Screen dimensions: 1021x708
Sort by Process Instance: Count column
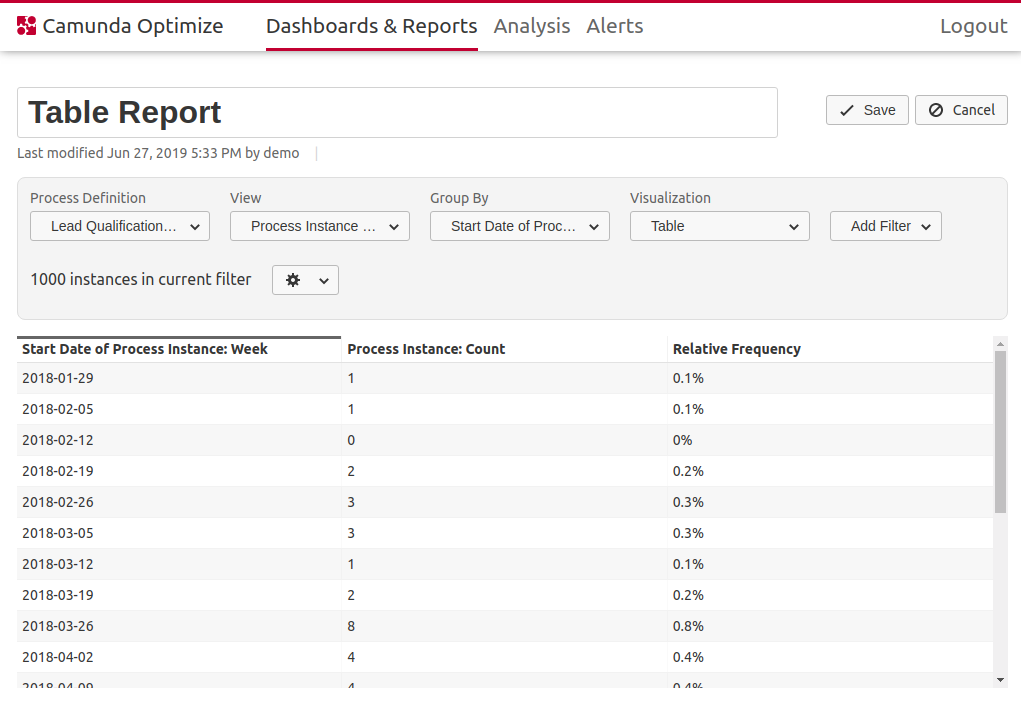tap(426, 349)
